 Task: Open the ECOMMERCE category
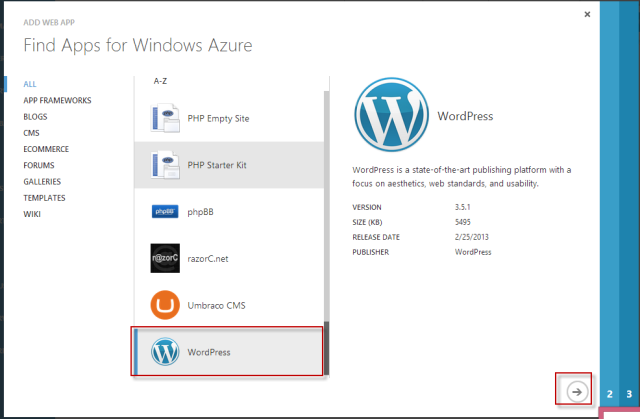pos(46,149)
